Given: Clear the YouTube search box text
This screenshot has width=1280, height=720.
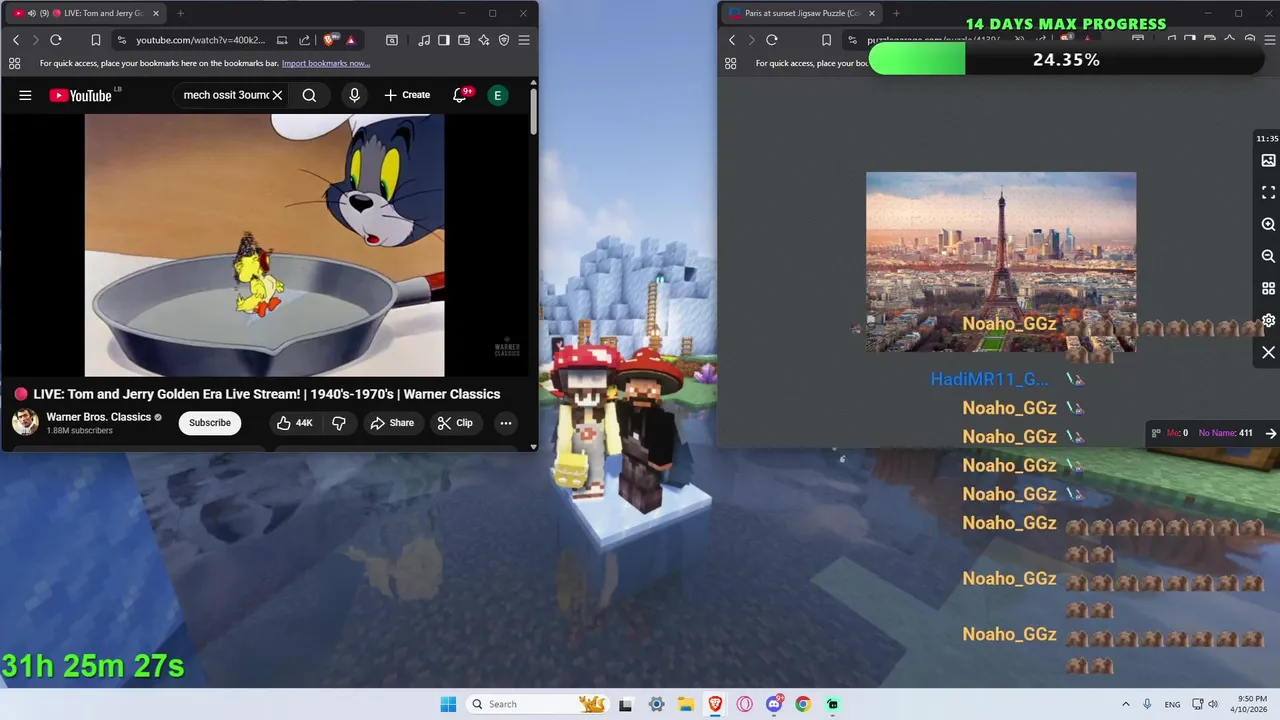Looking at the screenshot, I should point(277,95).
